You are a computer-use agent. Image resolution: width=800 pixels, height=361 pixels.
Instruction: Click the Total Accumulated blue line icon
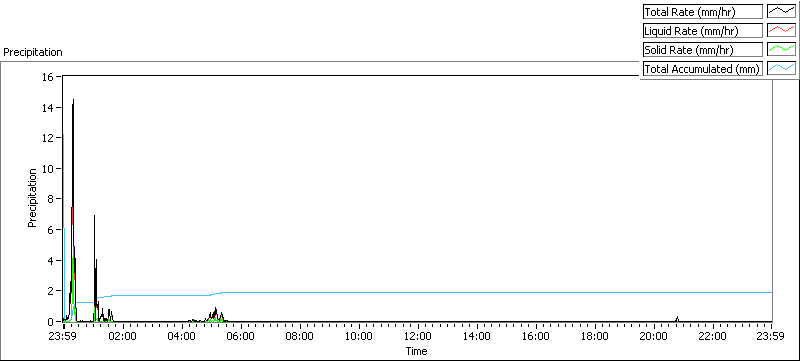tap(781, 68)
